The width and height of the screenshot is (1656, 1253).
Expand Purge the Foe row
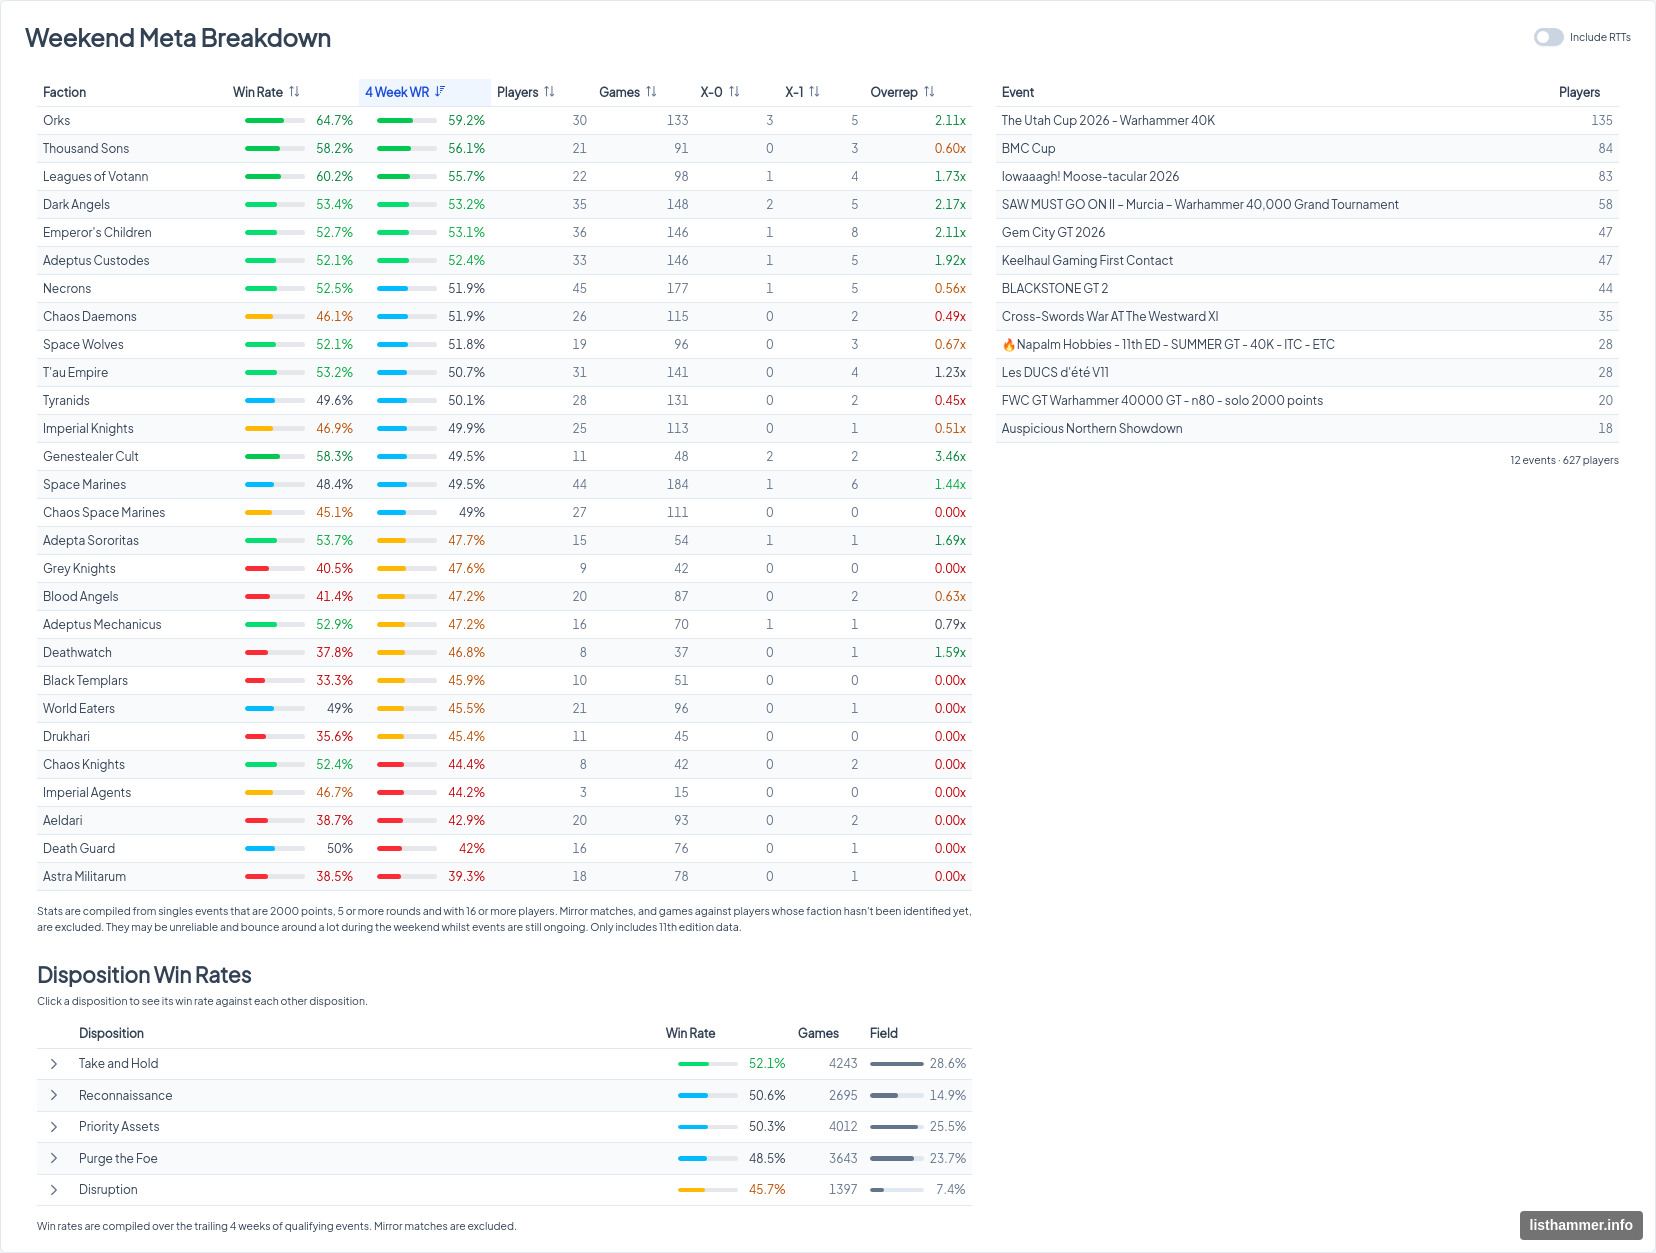point(54,1159)
